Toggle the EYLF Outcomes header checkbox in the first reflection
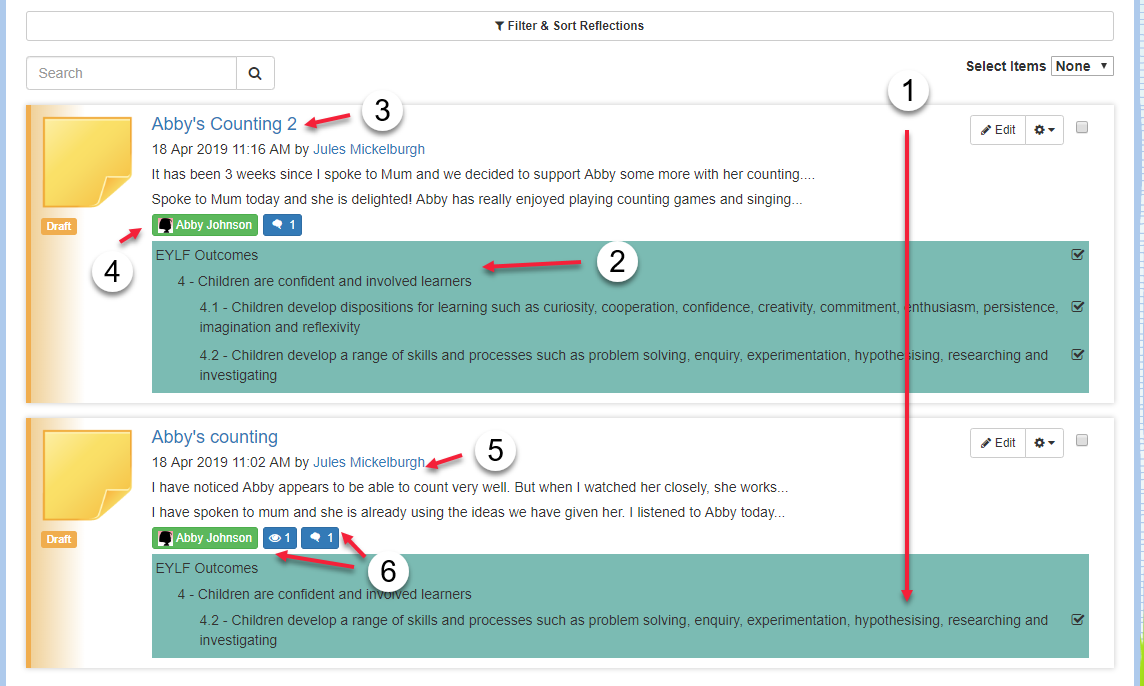This screenshot has height=686, width=1144. coord(1078,255)
